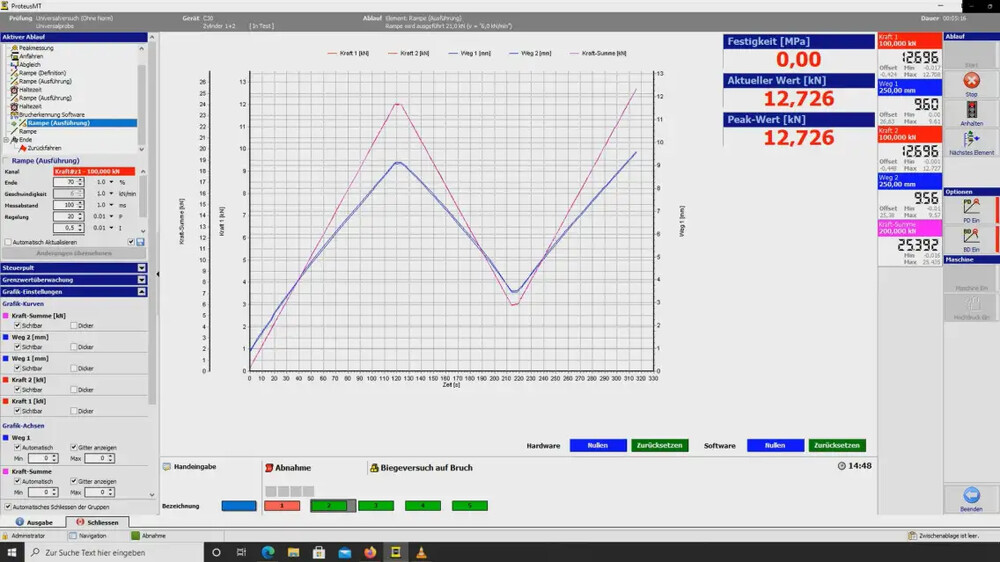Expand the Grenzwertüberwachung panel
The image size is (1000, 562).
coord(142,280)
